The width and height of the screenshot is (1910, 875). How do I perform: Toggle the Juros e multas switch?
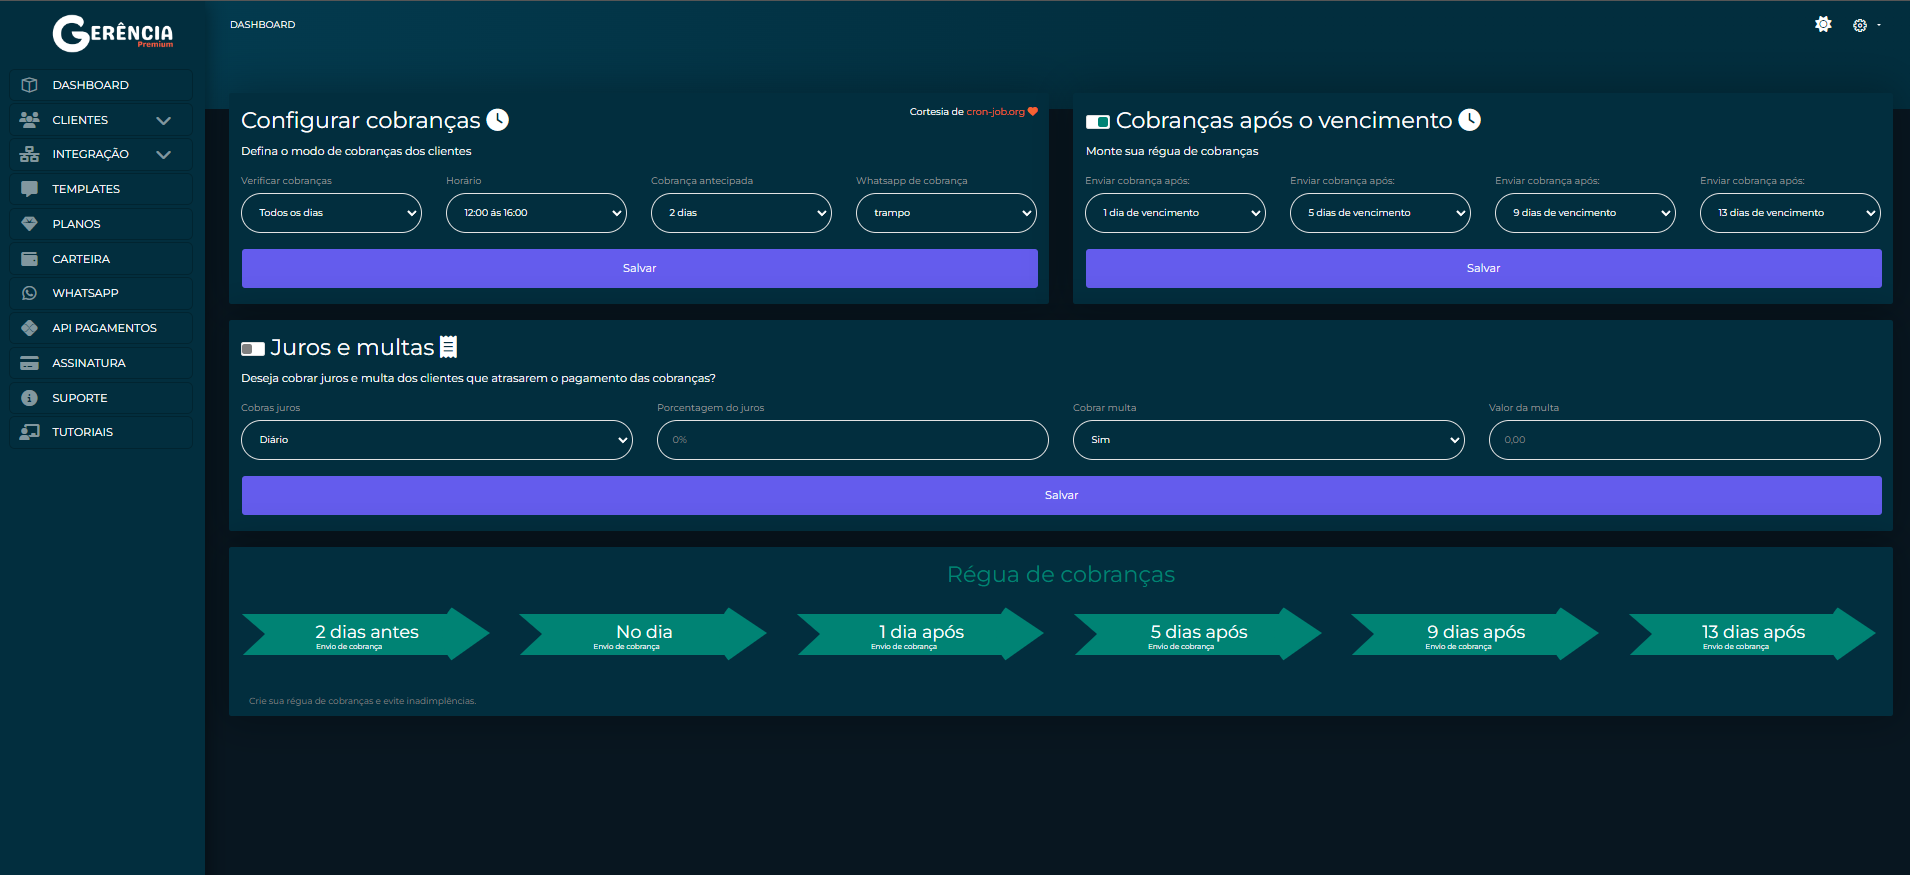(253, 349)
